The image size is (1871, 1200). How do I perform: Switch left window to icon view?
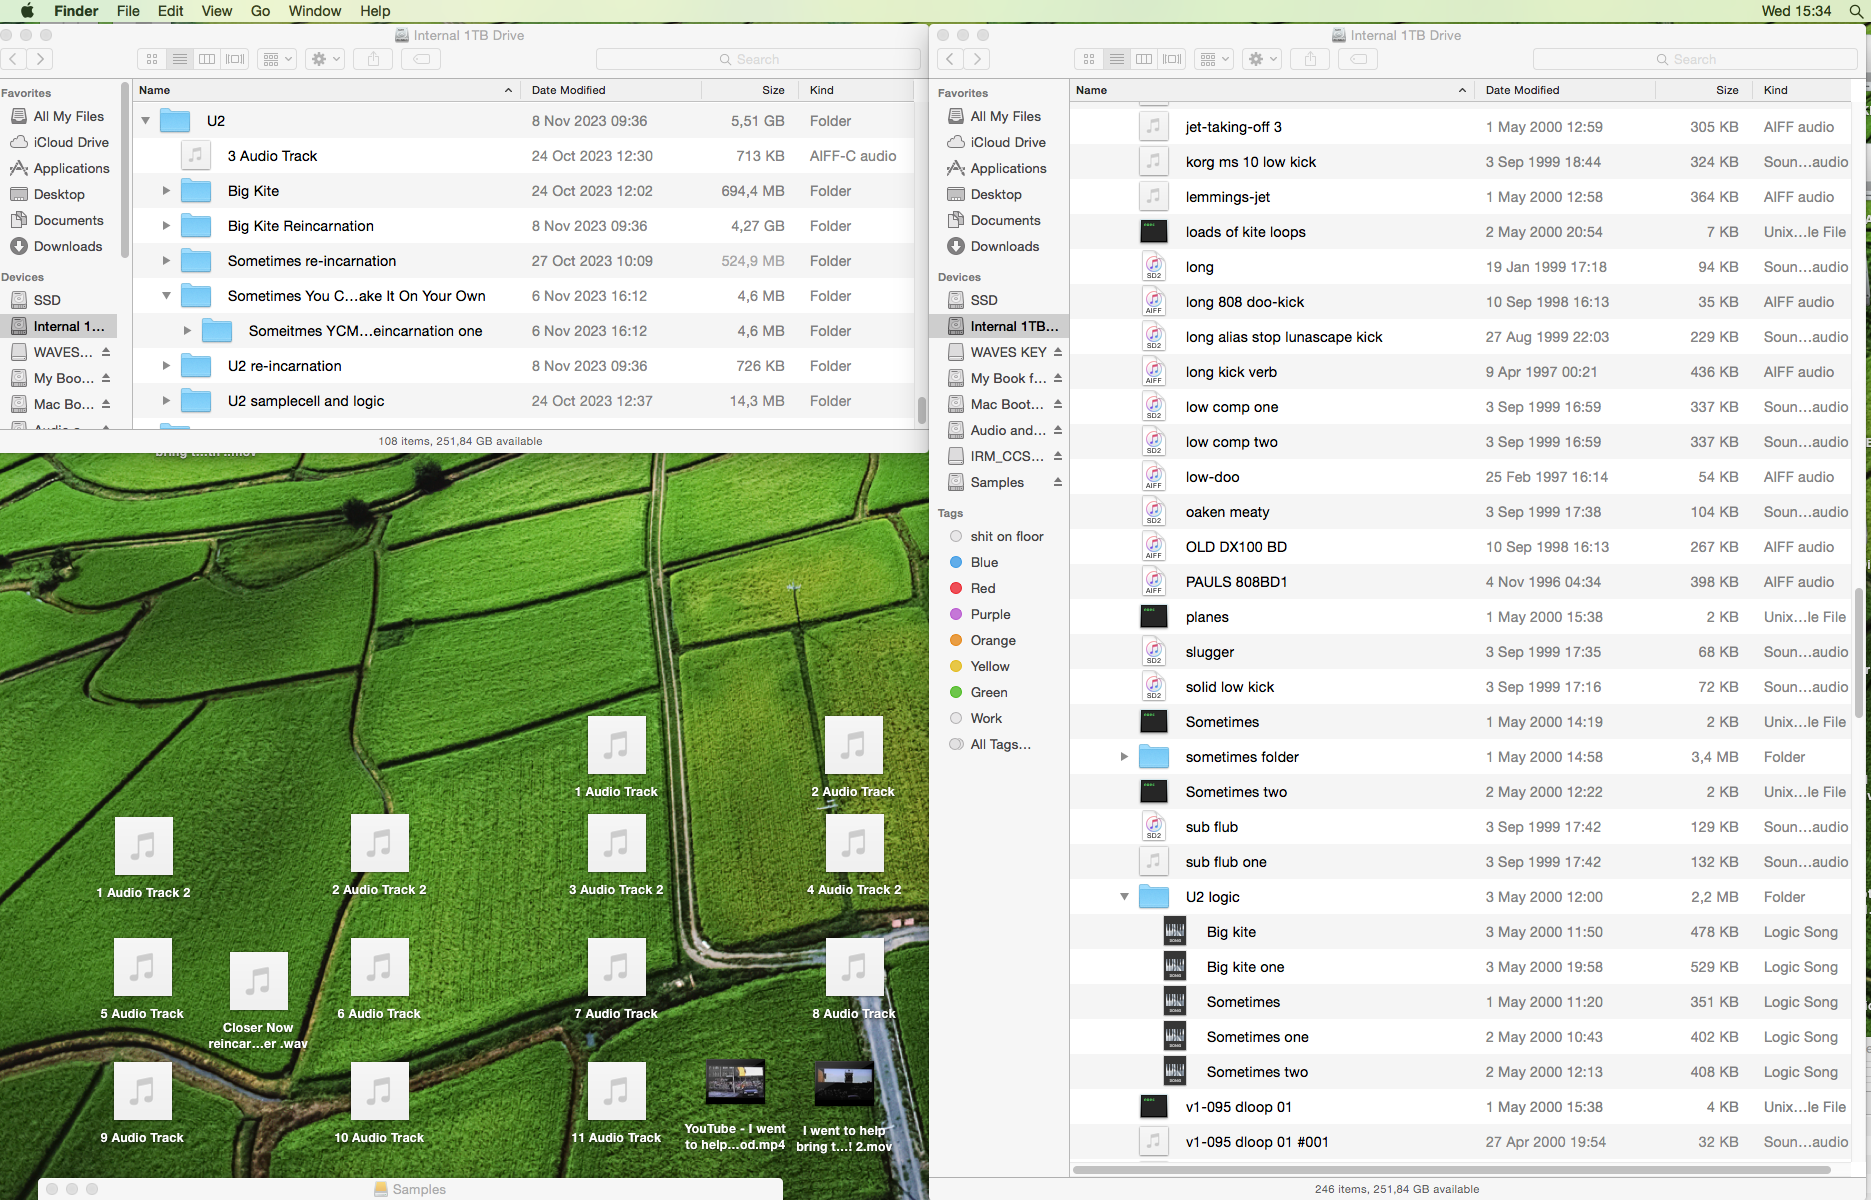point(152,59)
